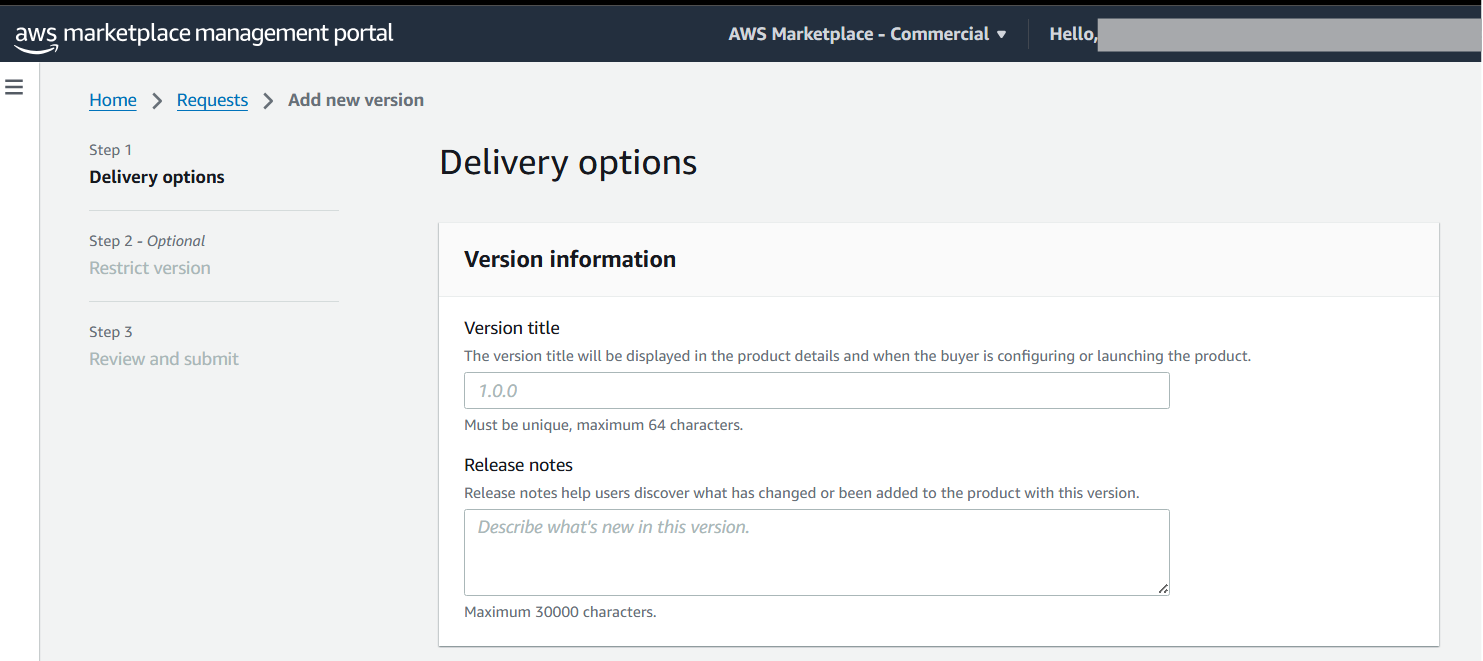
Task: Go to the Home breadcrumb link
Action: (113, 100)
